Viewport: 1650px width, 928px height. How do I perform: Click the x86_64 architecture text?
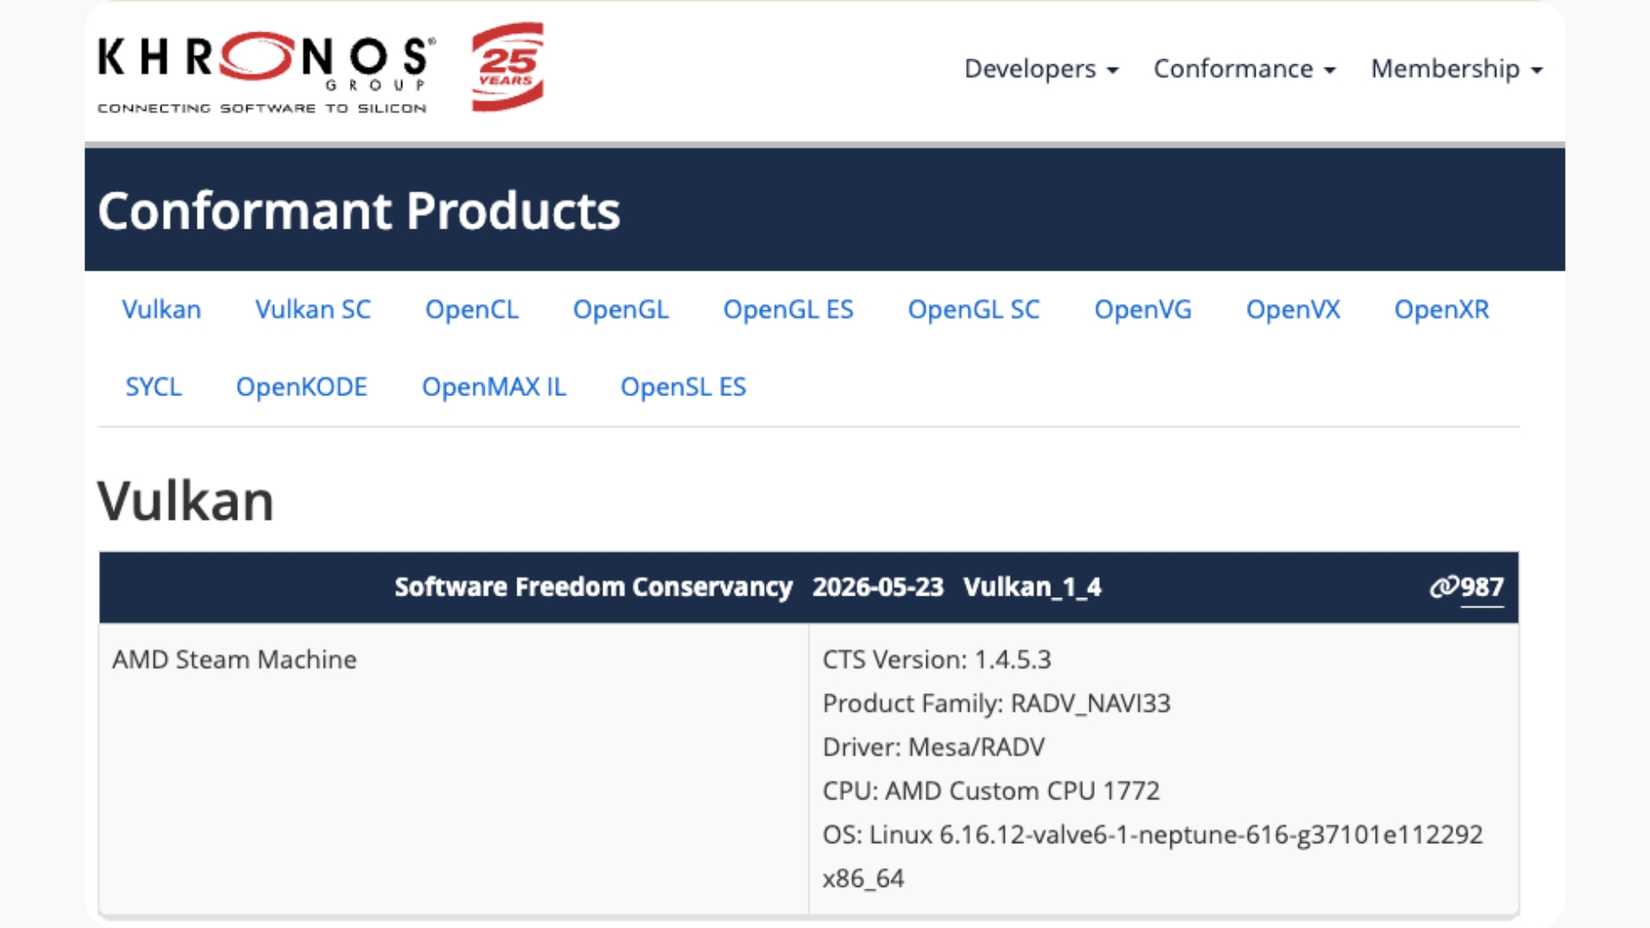coord(863,879)
